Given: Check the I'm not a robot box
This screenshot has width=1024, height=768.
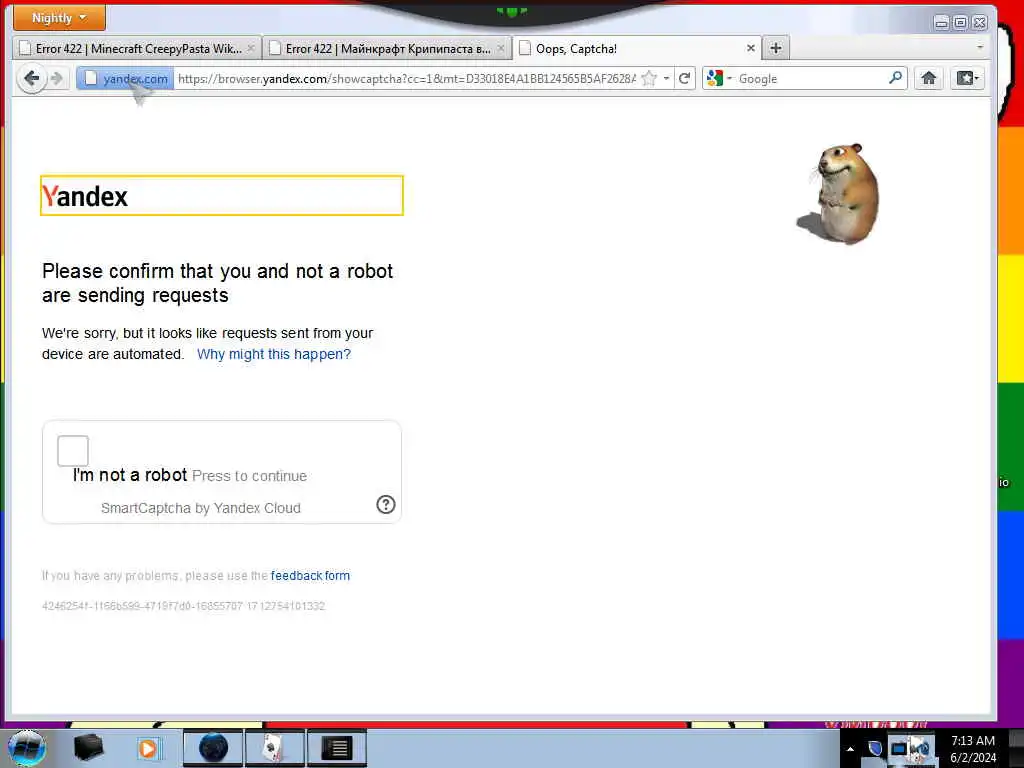Looking at the screenshot, I should click(72, 451).
